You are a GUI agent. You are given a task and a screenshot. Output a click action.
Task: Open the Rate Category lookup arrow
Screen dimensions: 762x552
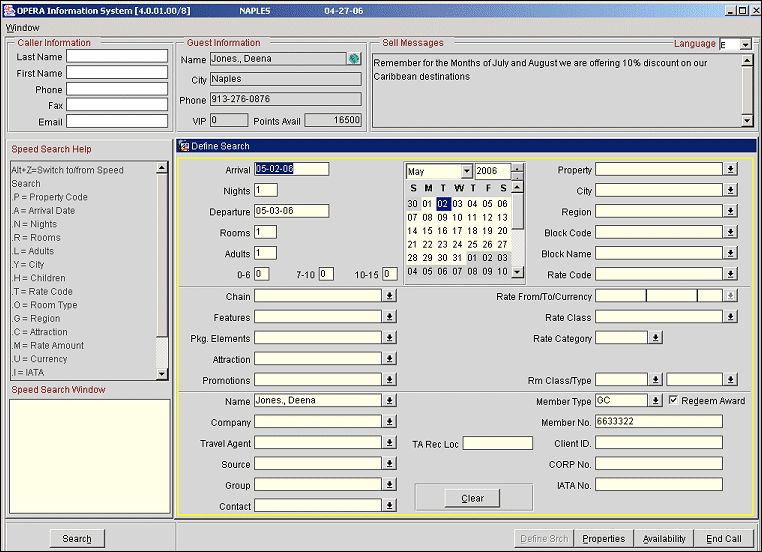tap(655, 338)
